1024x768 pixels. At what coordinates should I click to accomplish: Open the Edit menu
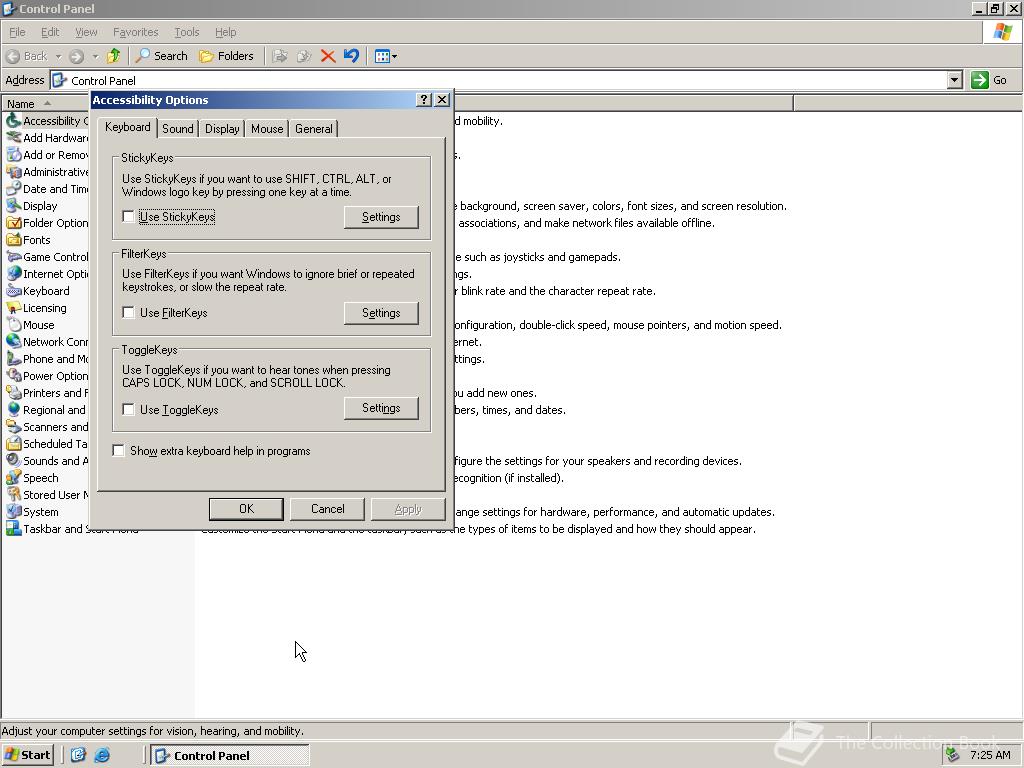click(x=50, y=32)
